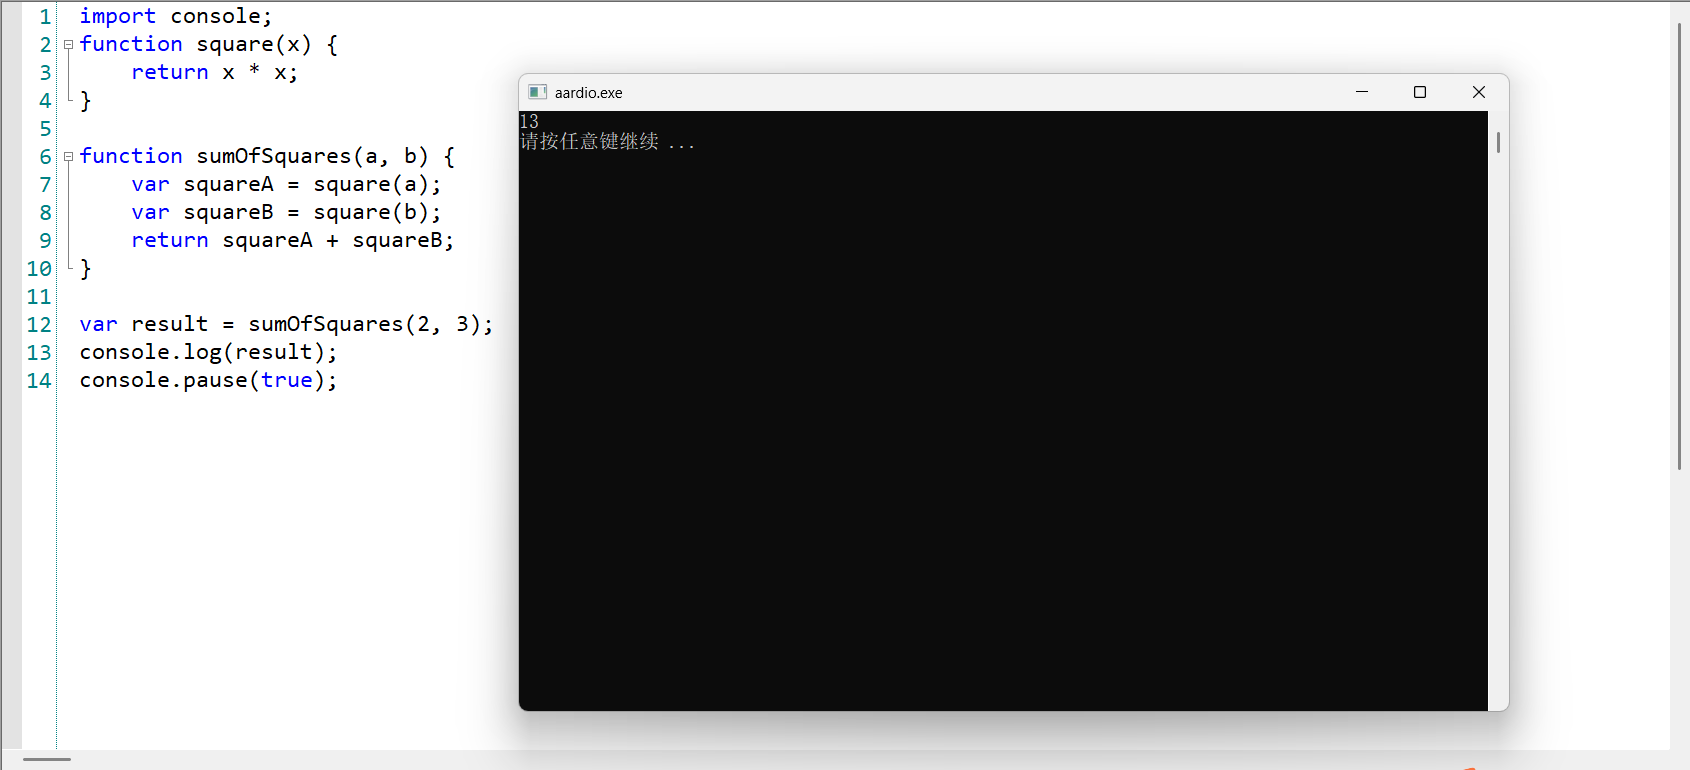Click on console.log(result) statement
The width and height of the screenshot is (1690, 770).
(208, 353)
